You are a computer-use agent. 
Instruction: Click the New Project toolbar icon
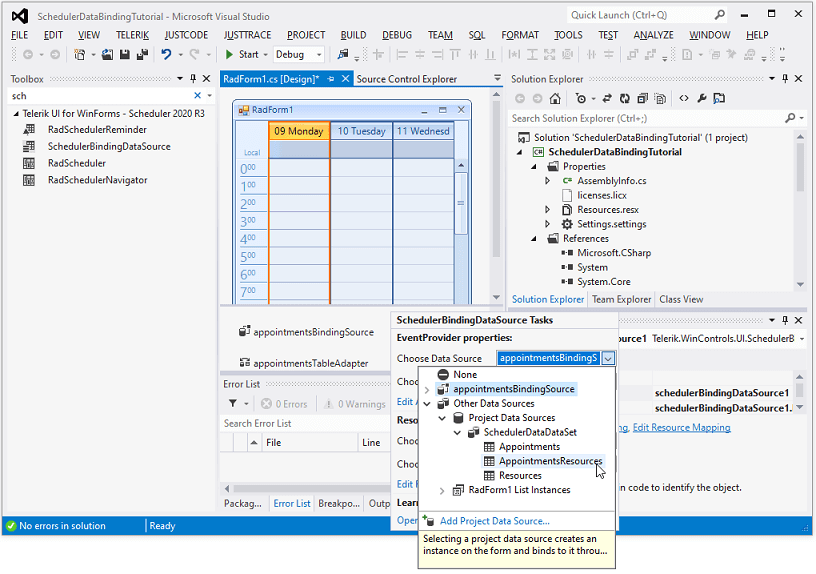point(79,54)
